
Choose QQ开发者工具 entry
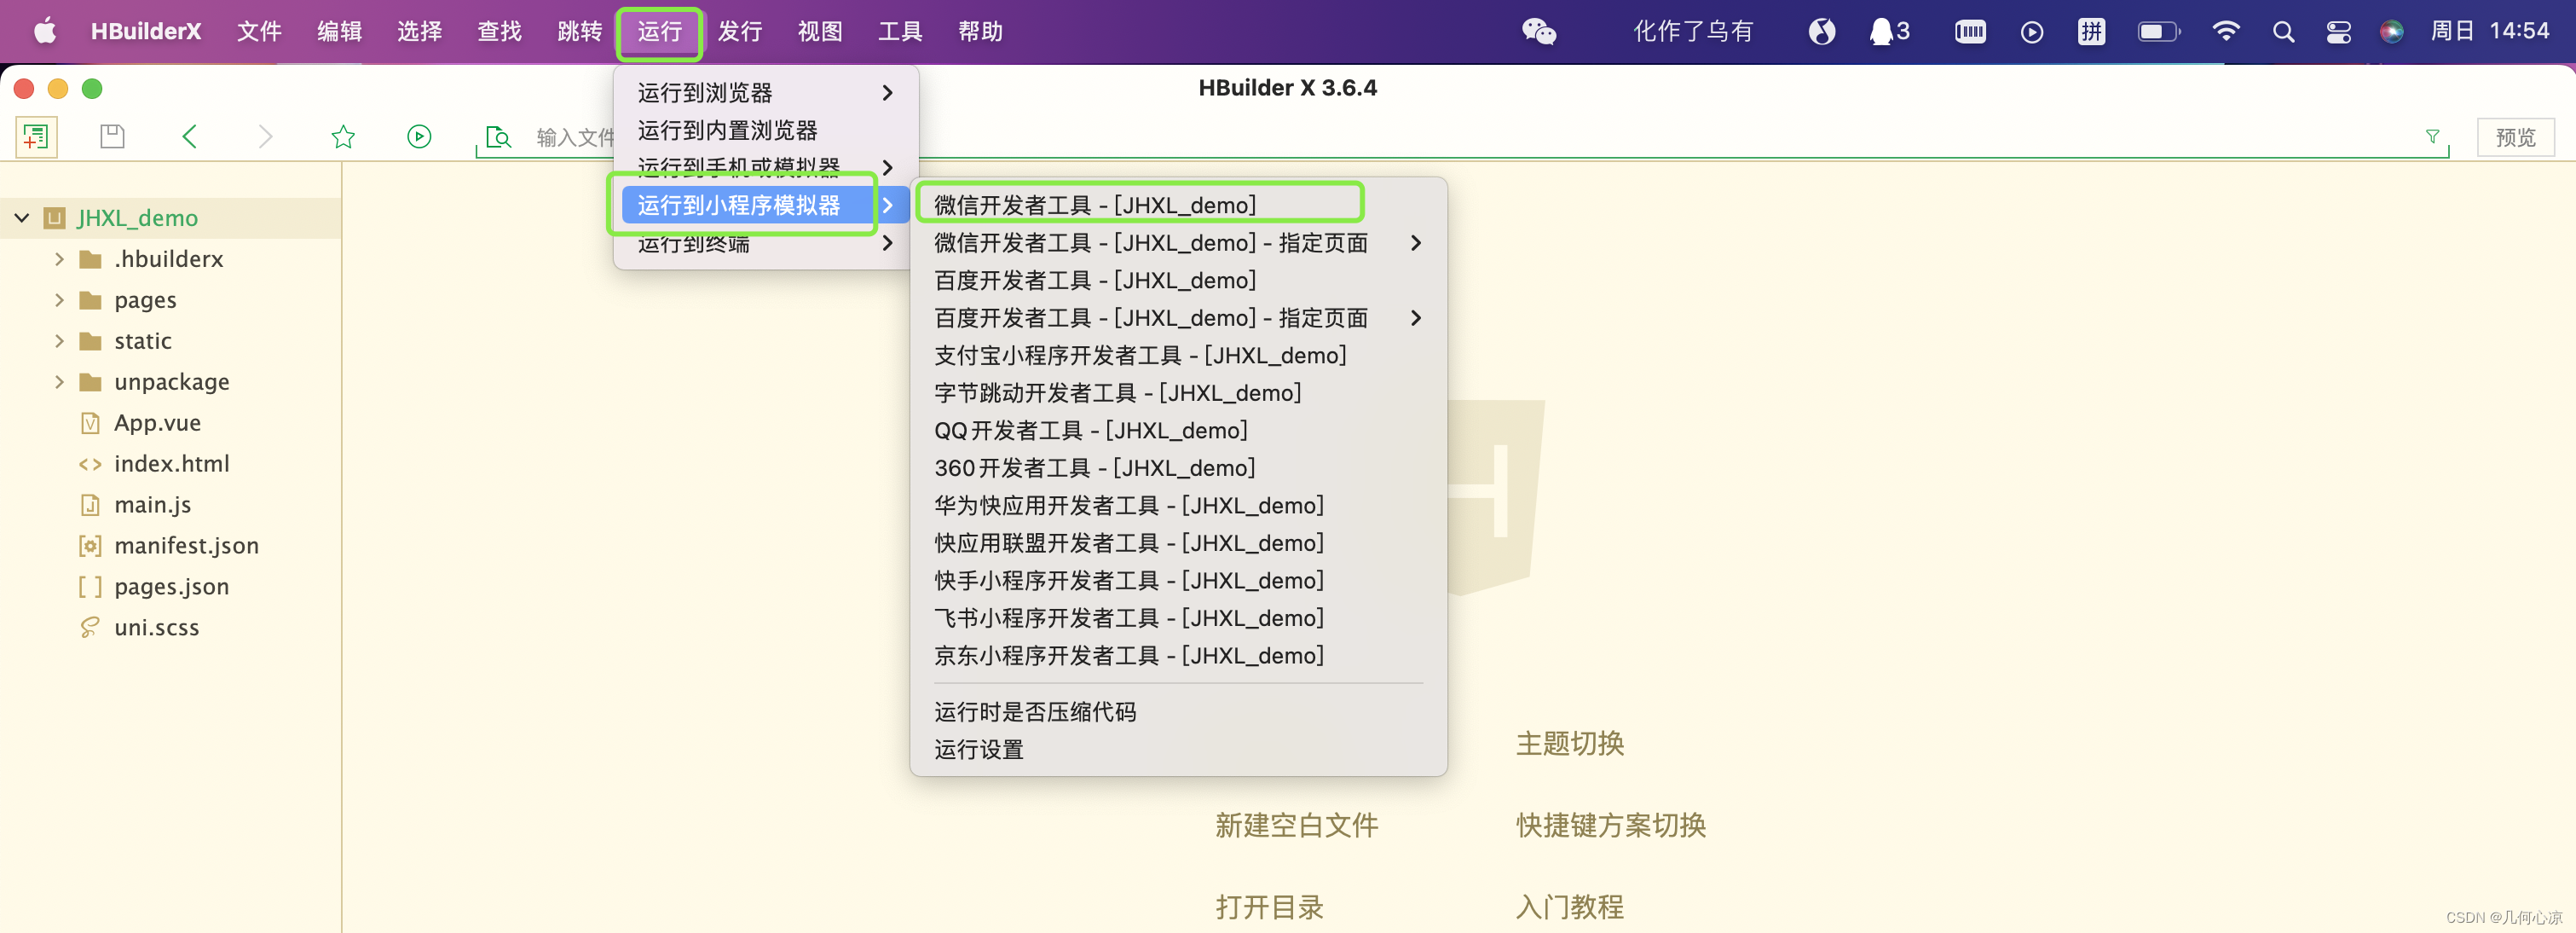(x=1178, y=430)
